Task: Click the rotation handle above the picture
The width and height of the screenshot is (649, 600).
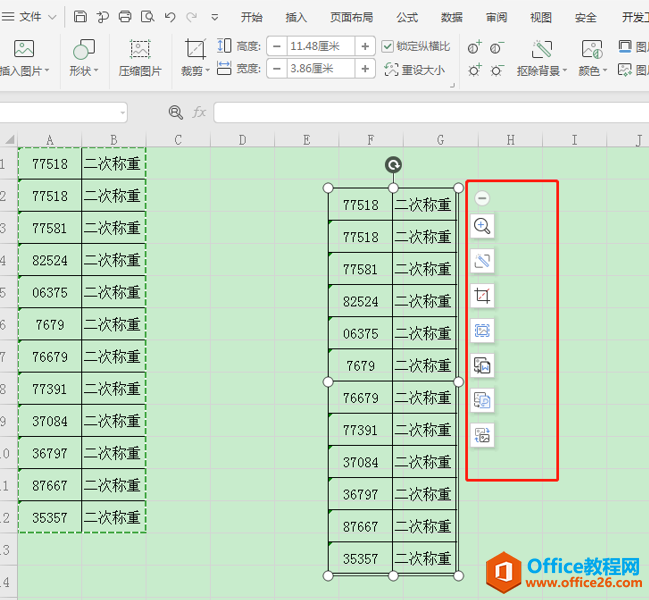Action: tap(393, 165)
